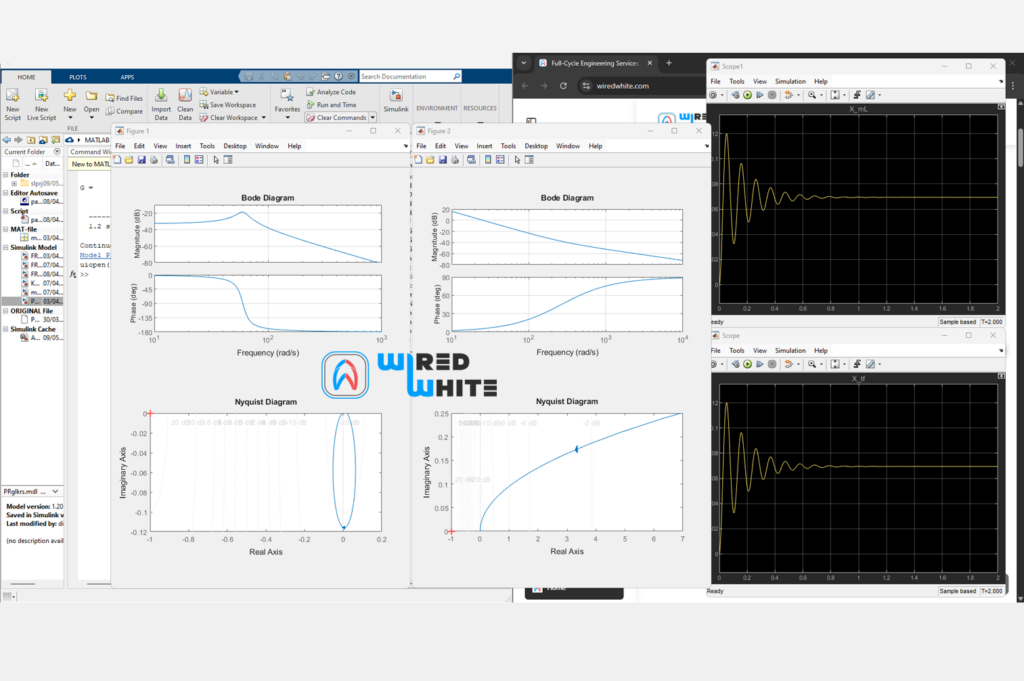
Task: Click Insert Colorbar icon in Figure 1 toolbar
Action: tap(187, 160)
